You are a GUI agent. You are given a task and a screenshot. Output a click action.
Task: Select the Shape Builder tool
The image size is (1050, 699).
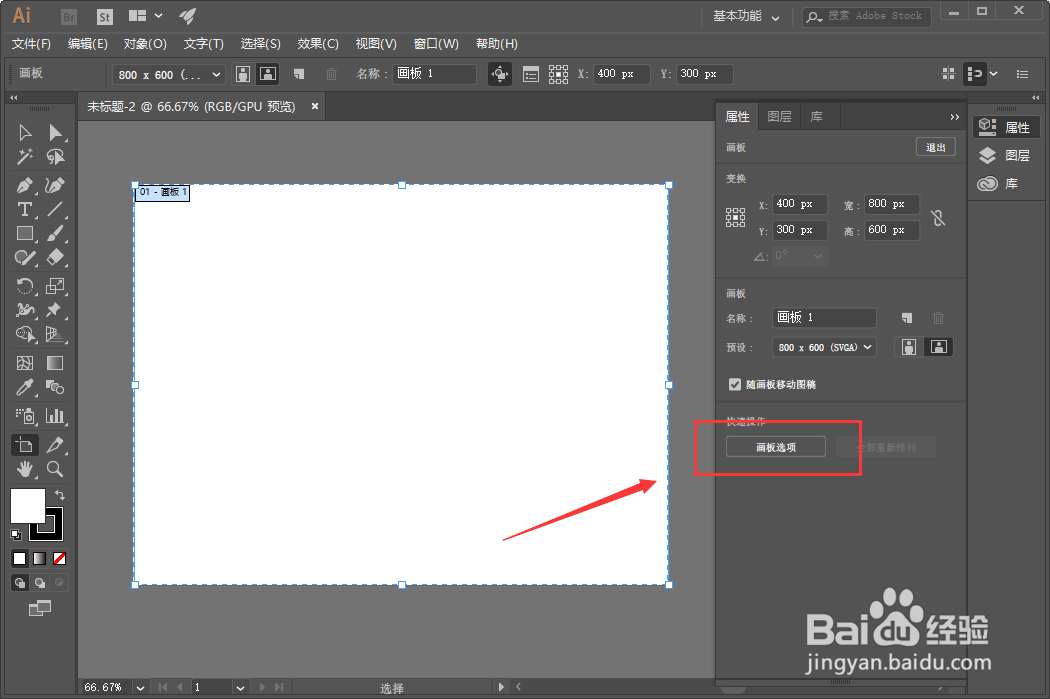25,334
